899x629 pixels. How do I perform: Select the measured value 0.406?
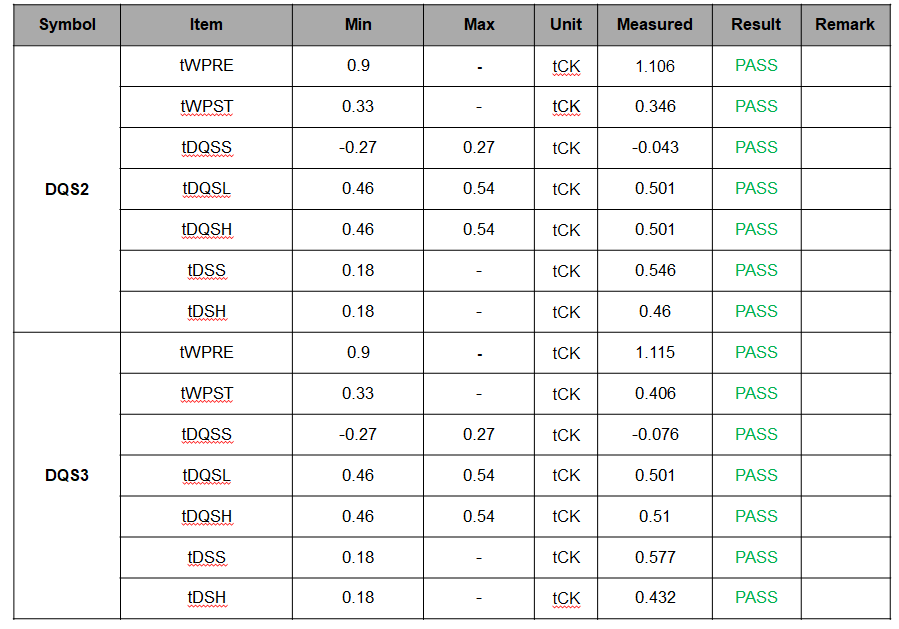[x=655, y=394]
